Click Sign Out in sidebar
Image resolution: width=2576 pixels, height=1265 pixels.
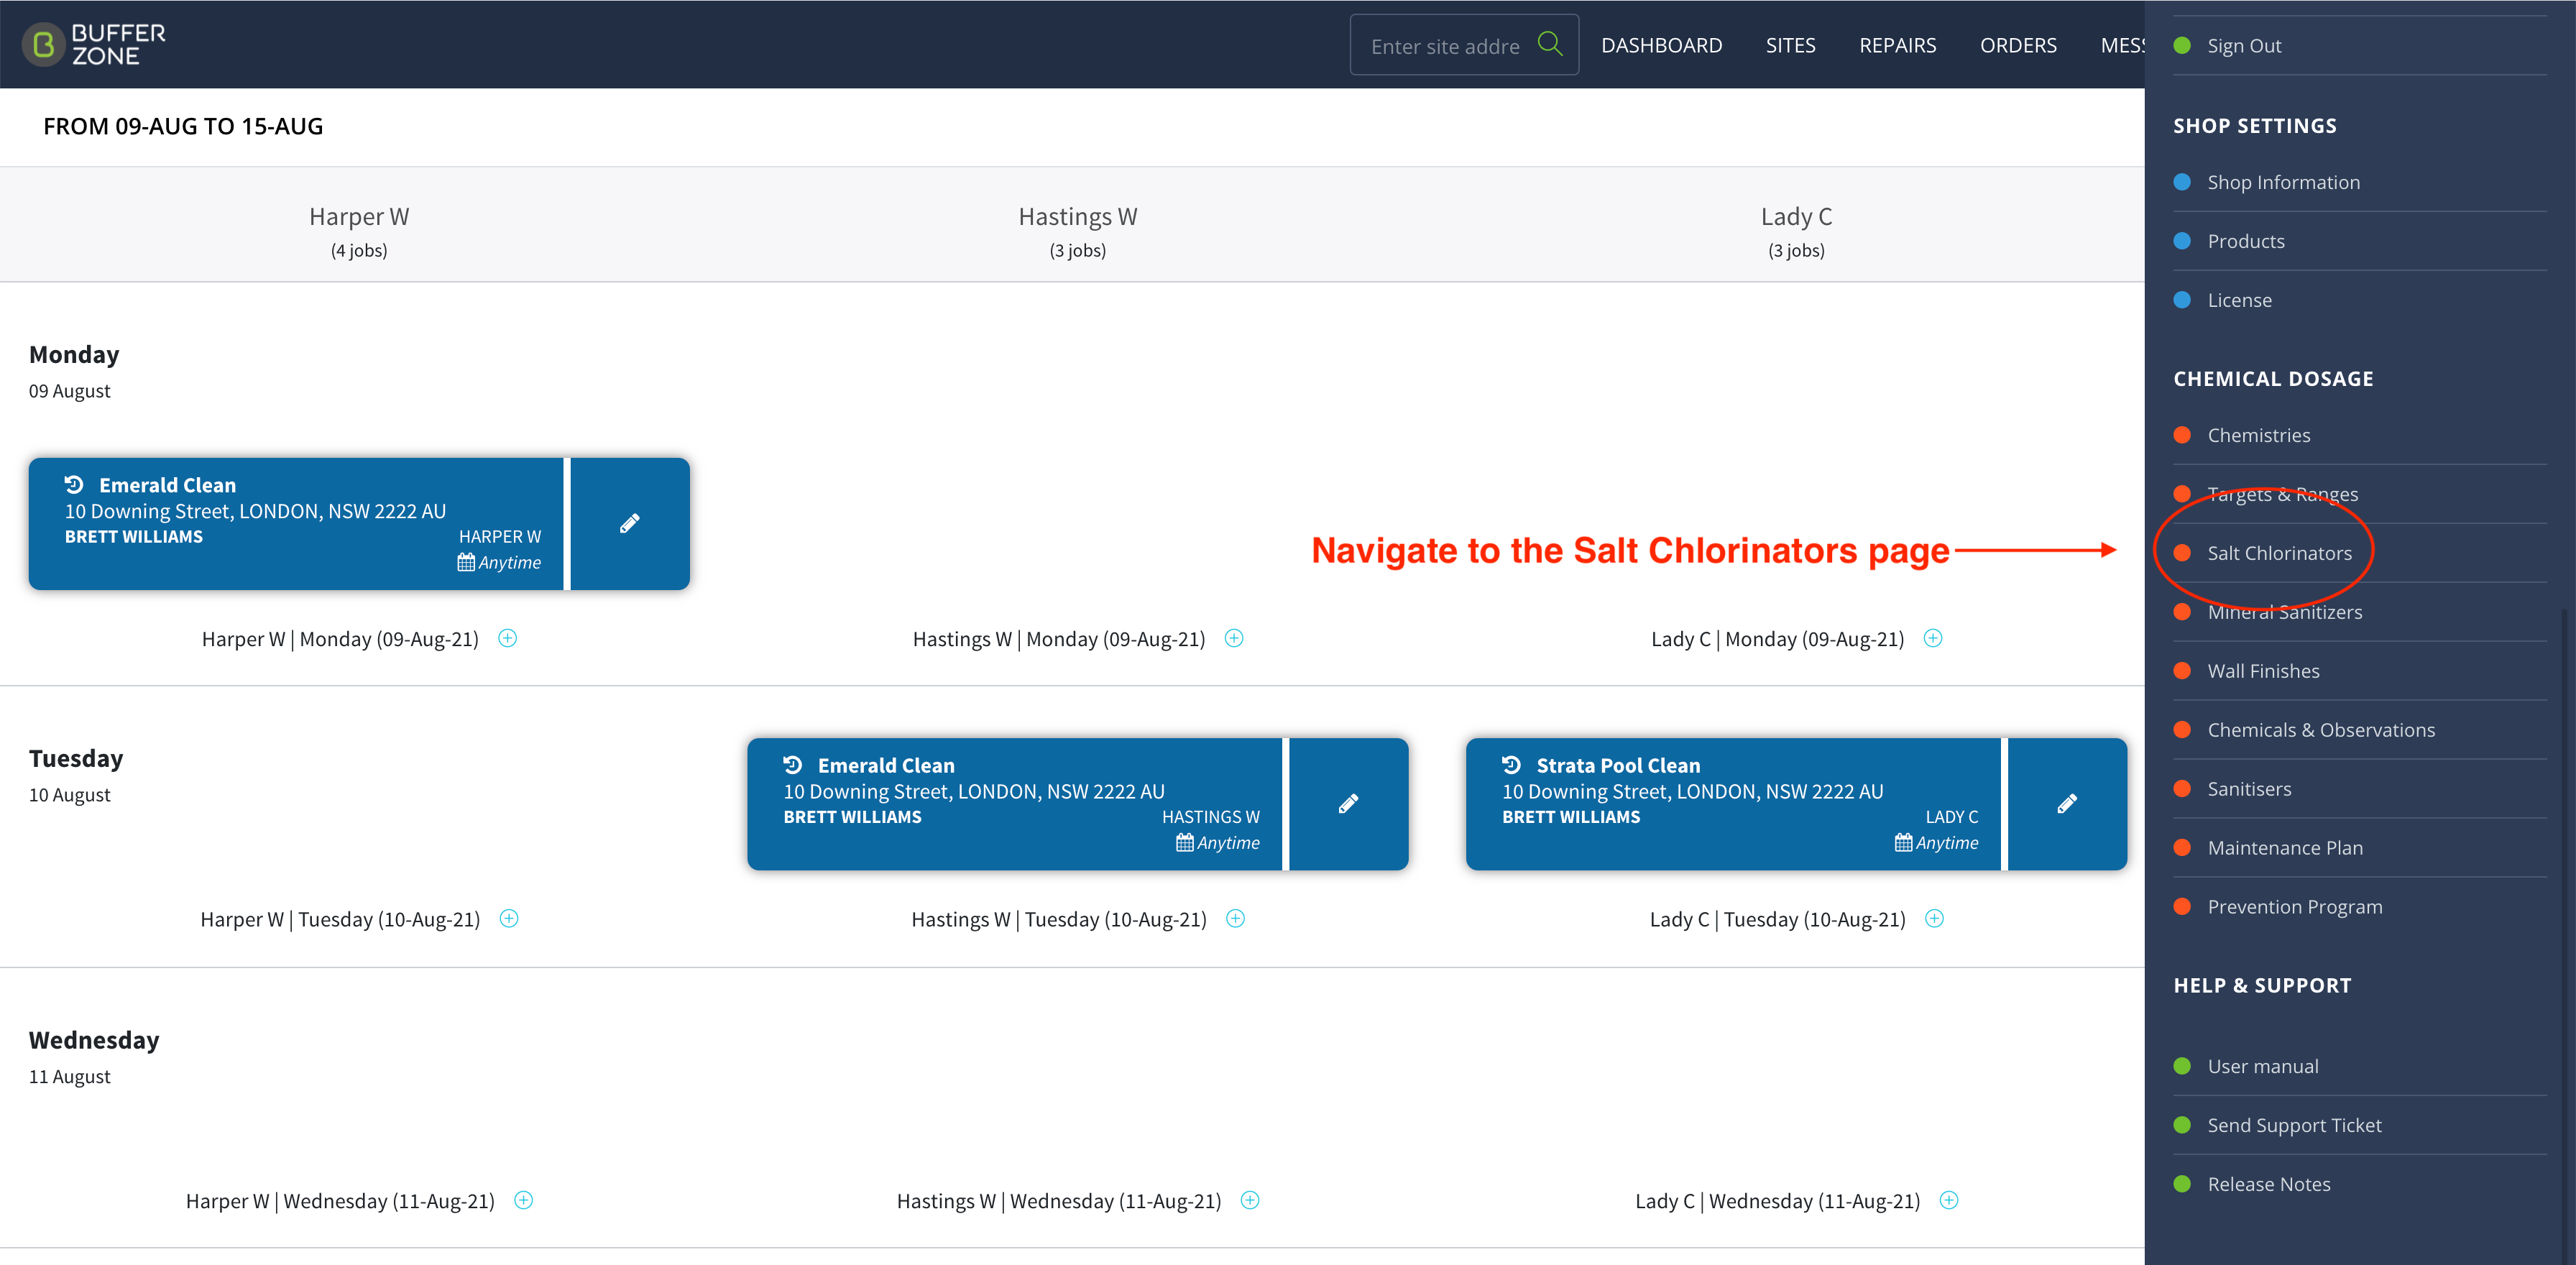(x=2244, y=46)
